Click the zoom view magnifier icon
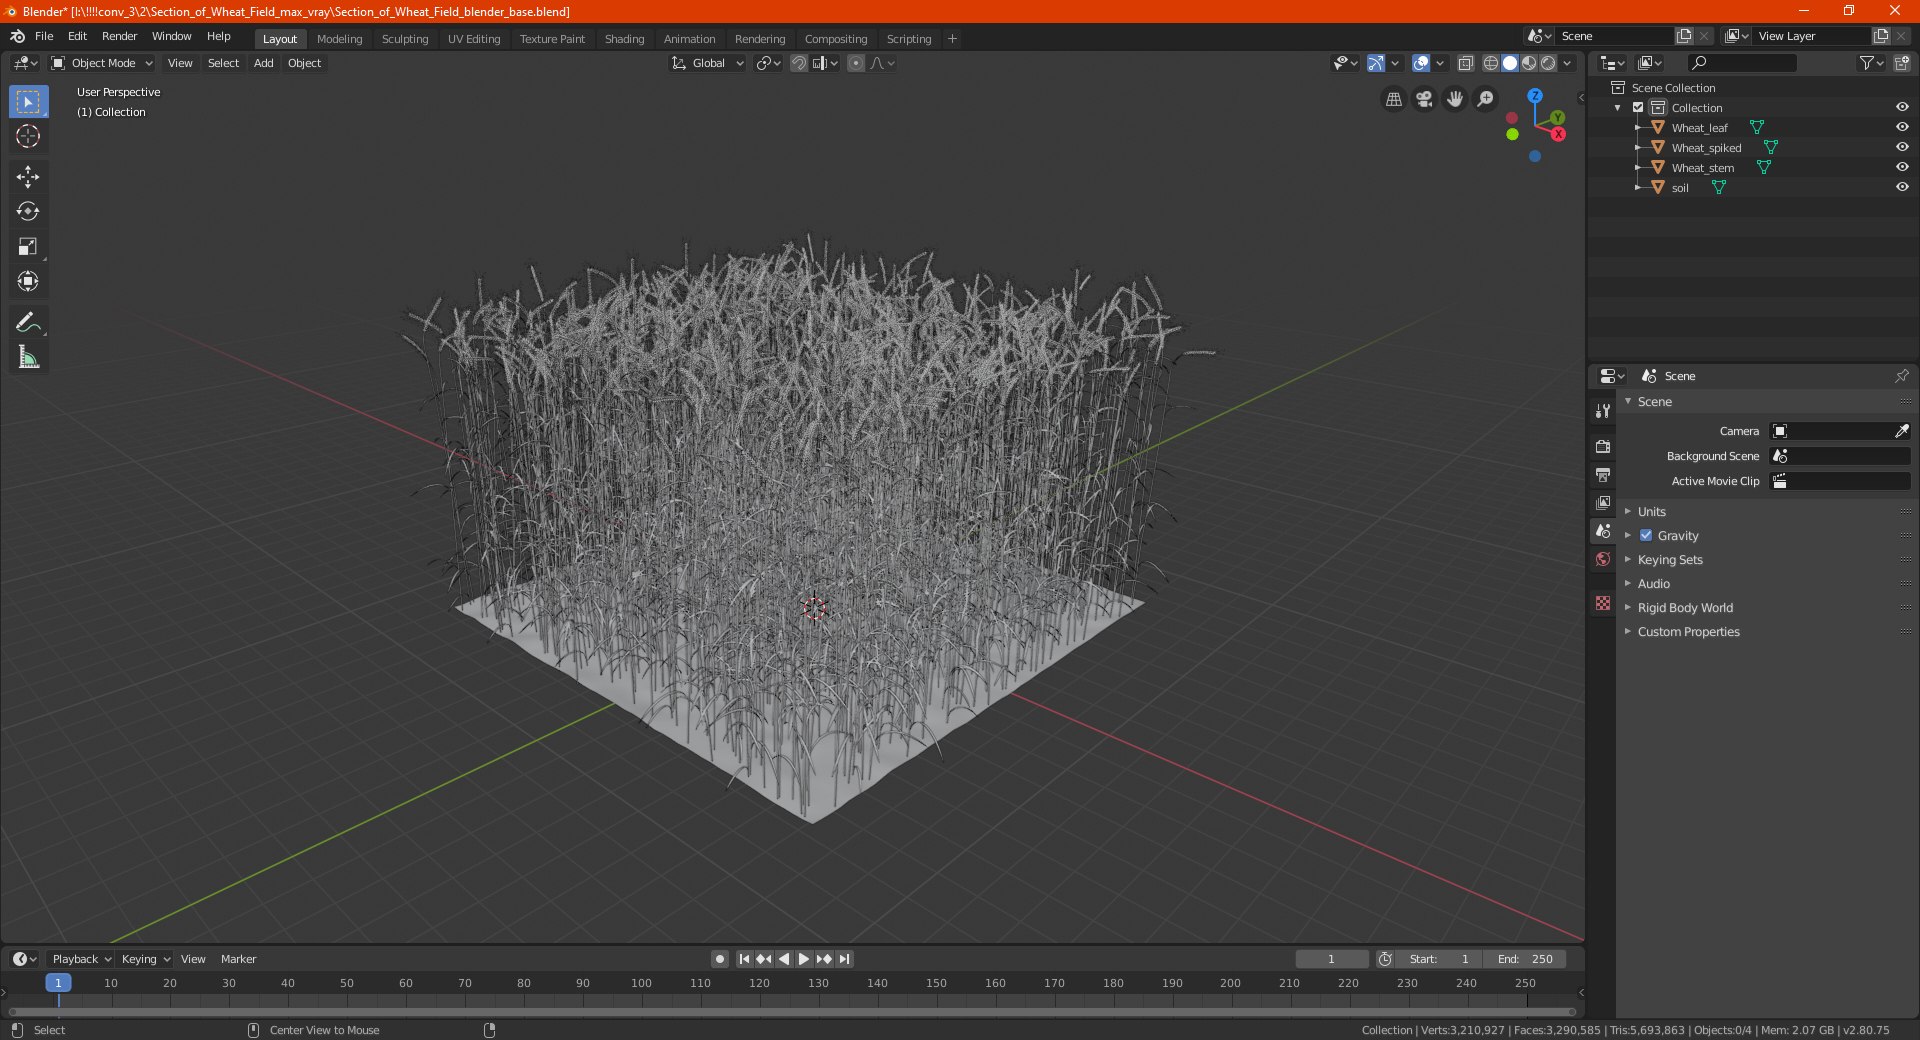The width and height of the screenshot is (1920, 1040). point(1486,99)
